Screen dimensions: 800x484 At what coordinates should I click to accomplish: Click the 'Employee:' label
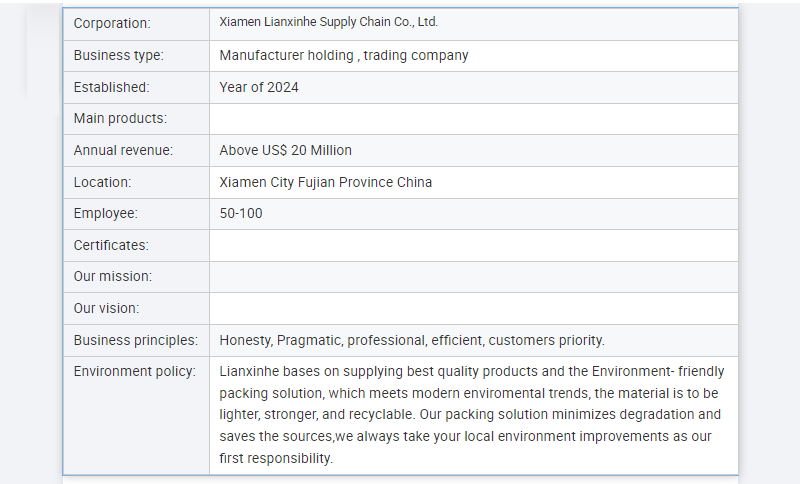point(106,213)
